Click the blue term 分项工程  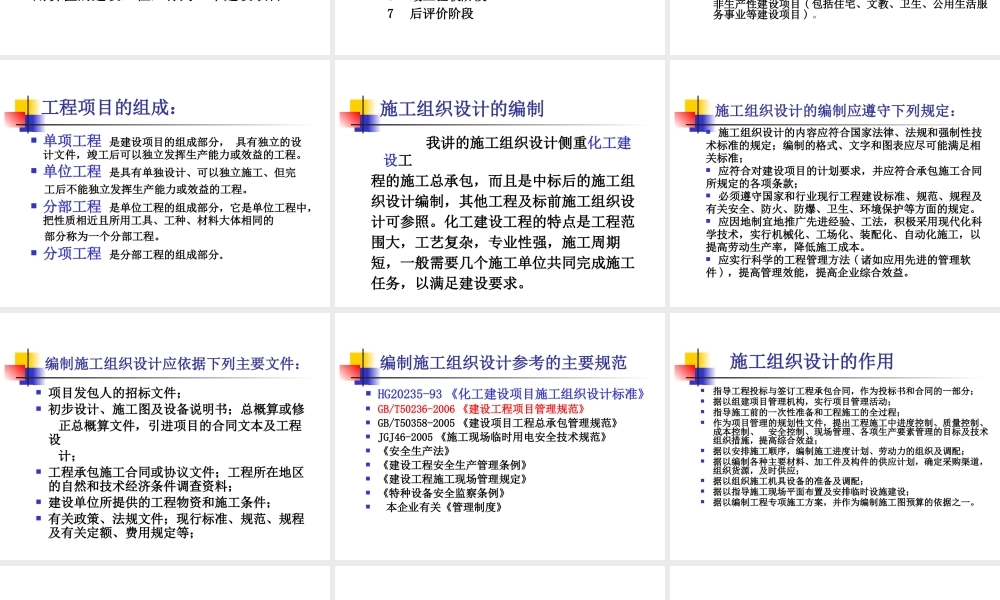click(72, 253)
